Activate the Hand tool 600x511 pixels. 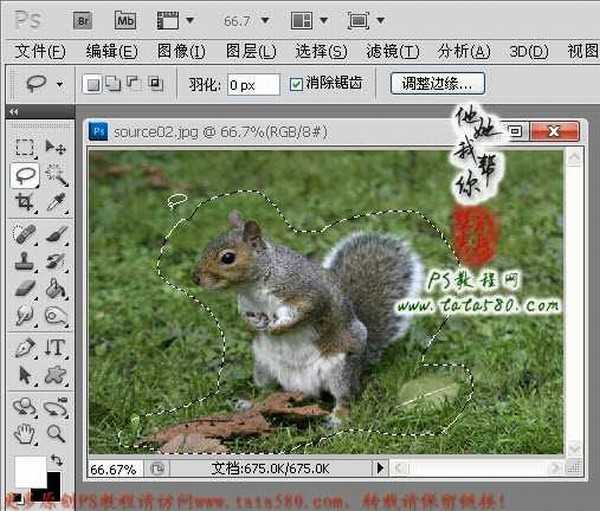[x=24, y=434]
